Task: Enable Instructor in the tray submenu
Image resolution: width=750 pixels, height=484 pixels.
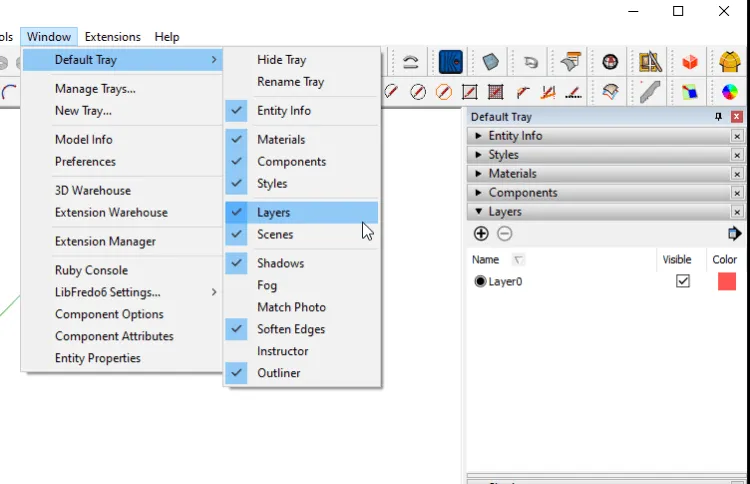Action: pyautogui.click(x=302, y=351)
